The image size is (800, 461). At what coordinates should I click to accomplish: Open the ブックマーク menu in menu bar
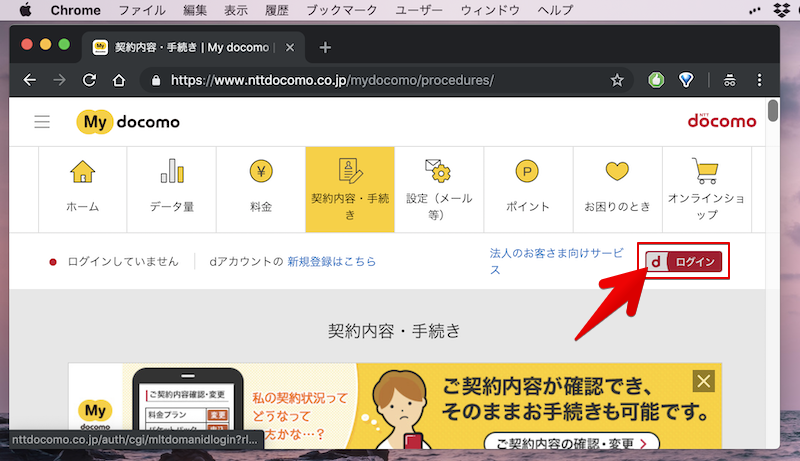click(340, 10)
